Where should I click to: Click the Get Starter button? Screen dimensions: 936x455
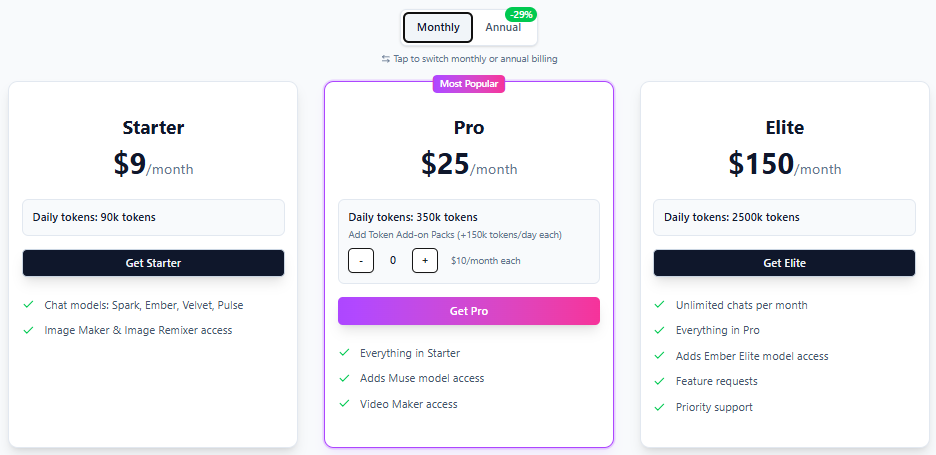click(153, 263)
